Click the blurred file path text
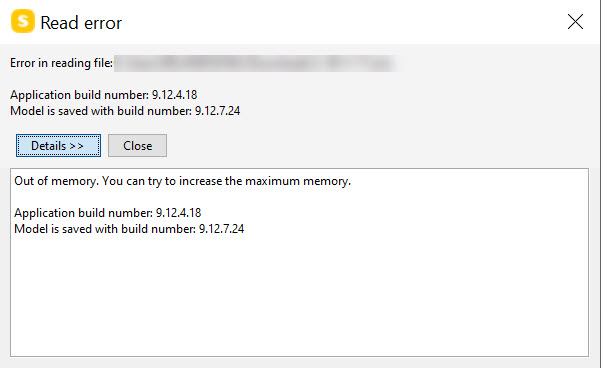The image size is (601, 368). pyautogui.click(x=257, y=63)
